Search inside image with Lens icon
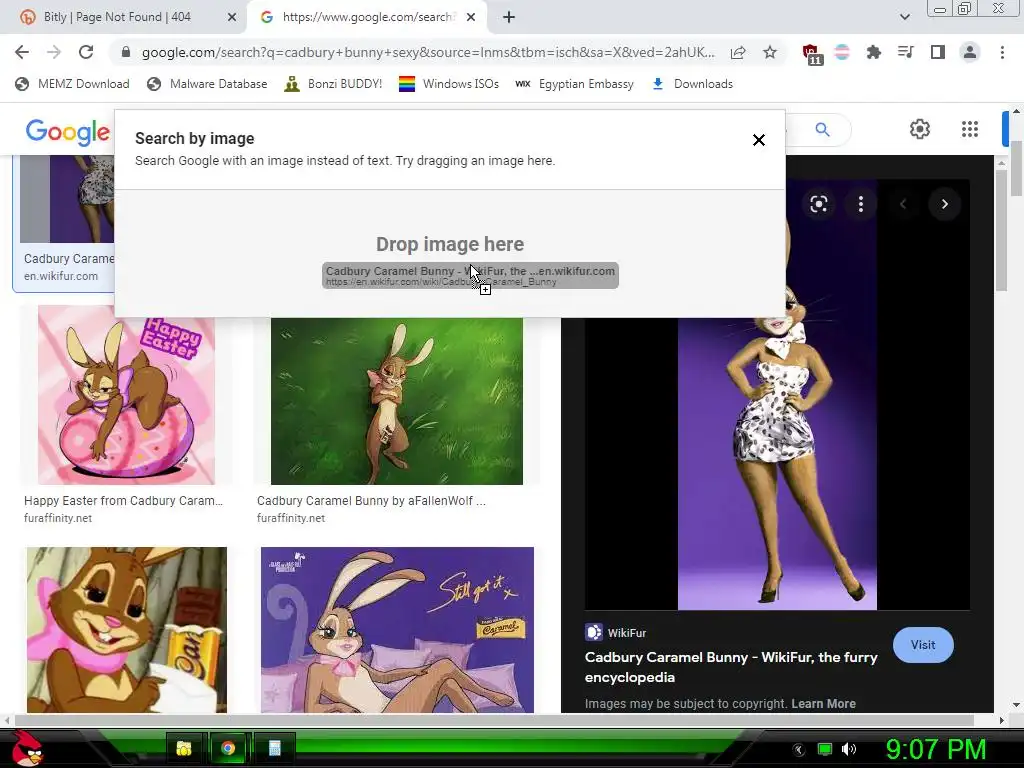Viewport: 1024px width, 768px height. tap(819, 204)
